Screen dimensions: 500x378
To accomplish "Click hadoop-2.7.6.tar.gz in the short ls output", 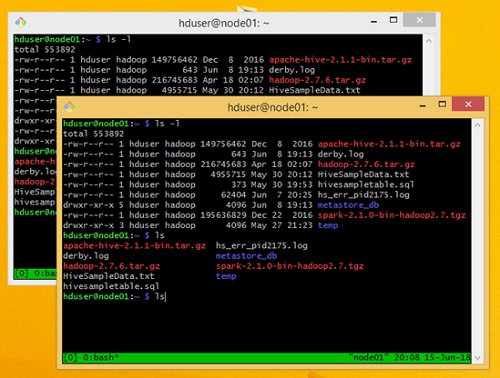I will pyautogui.click(x=112, y=266).
